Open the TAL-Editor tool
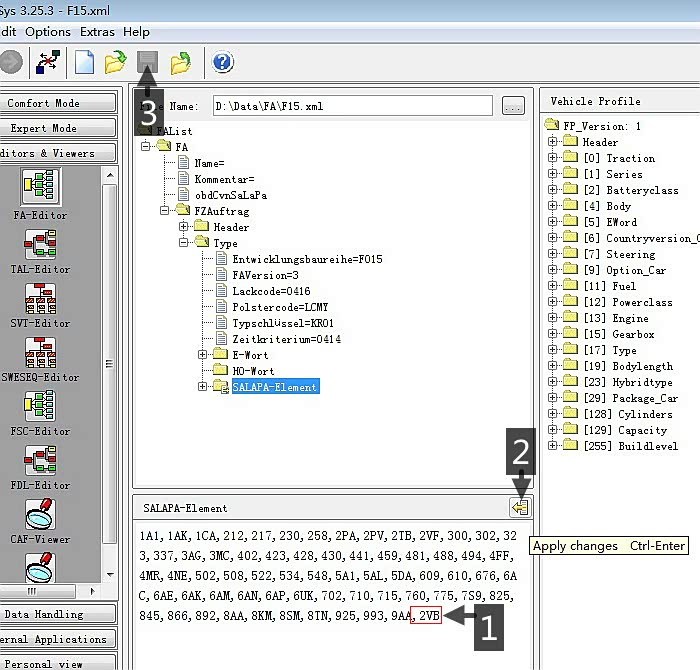This screenshot has width=700, height=670. click(41, 244)
